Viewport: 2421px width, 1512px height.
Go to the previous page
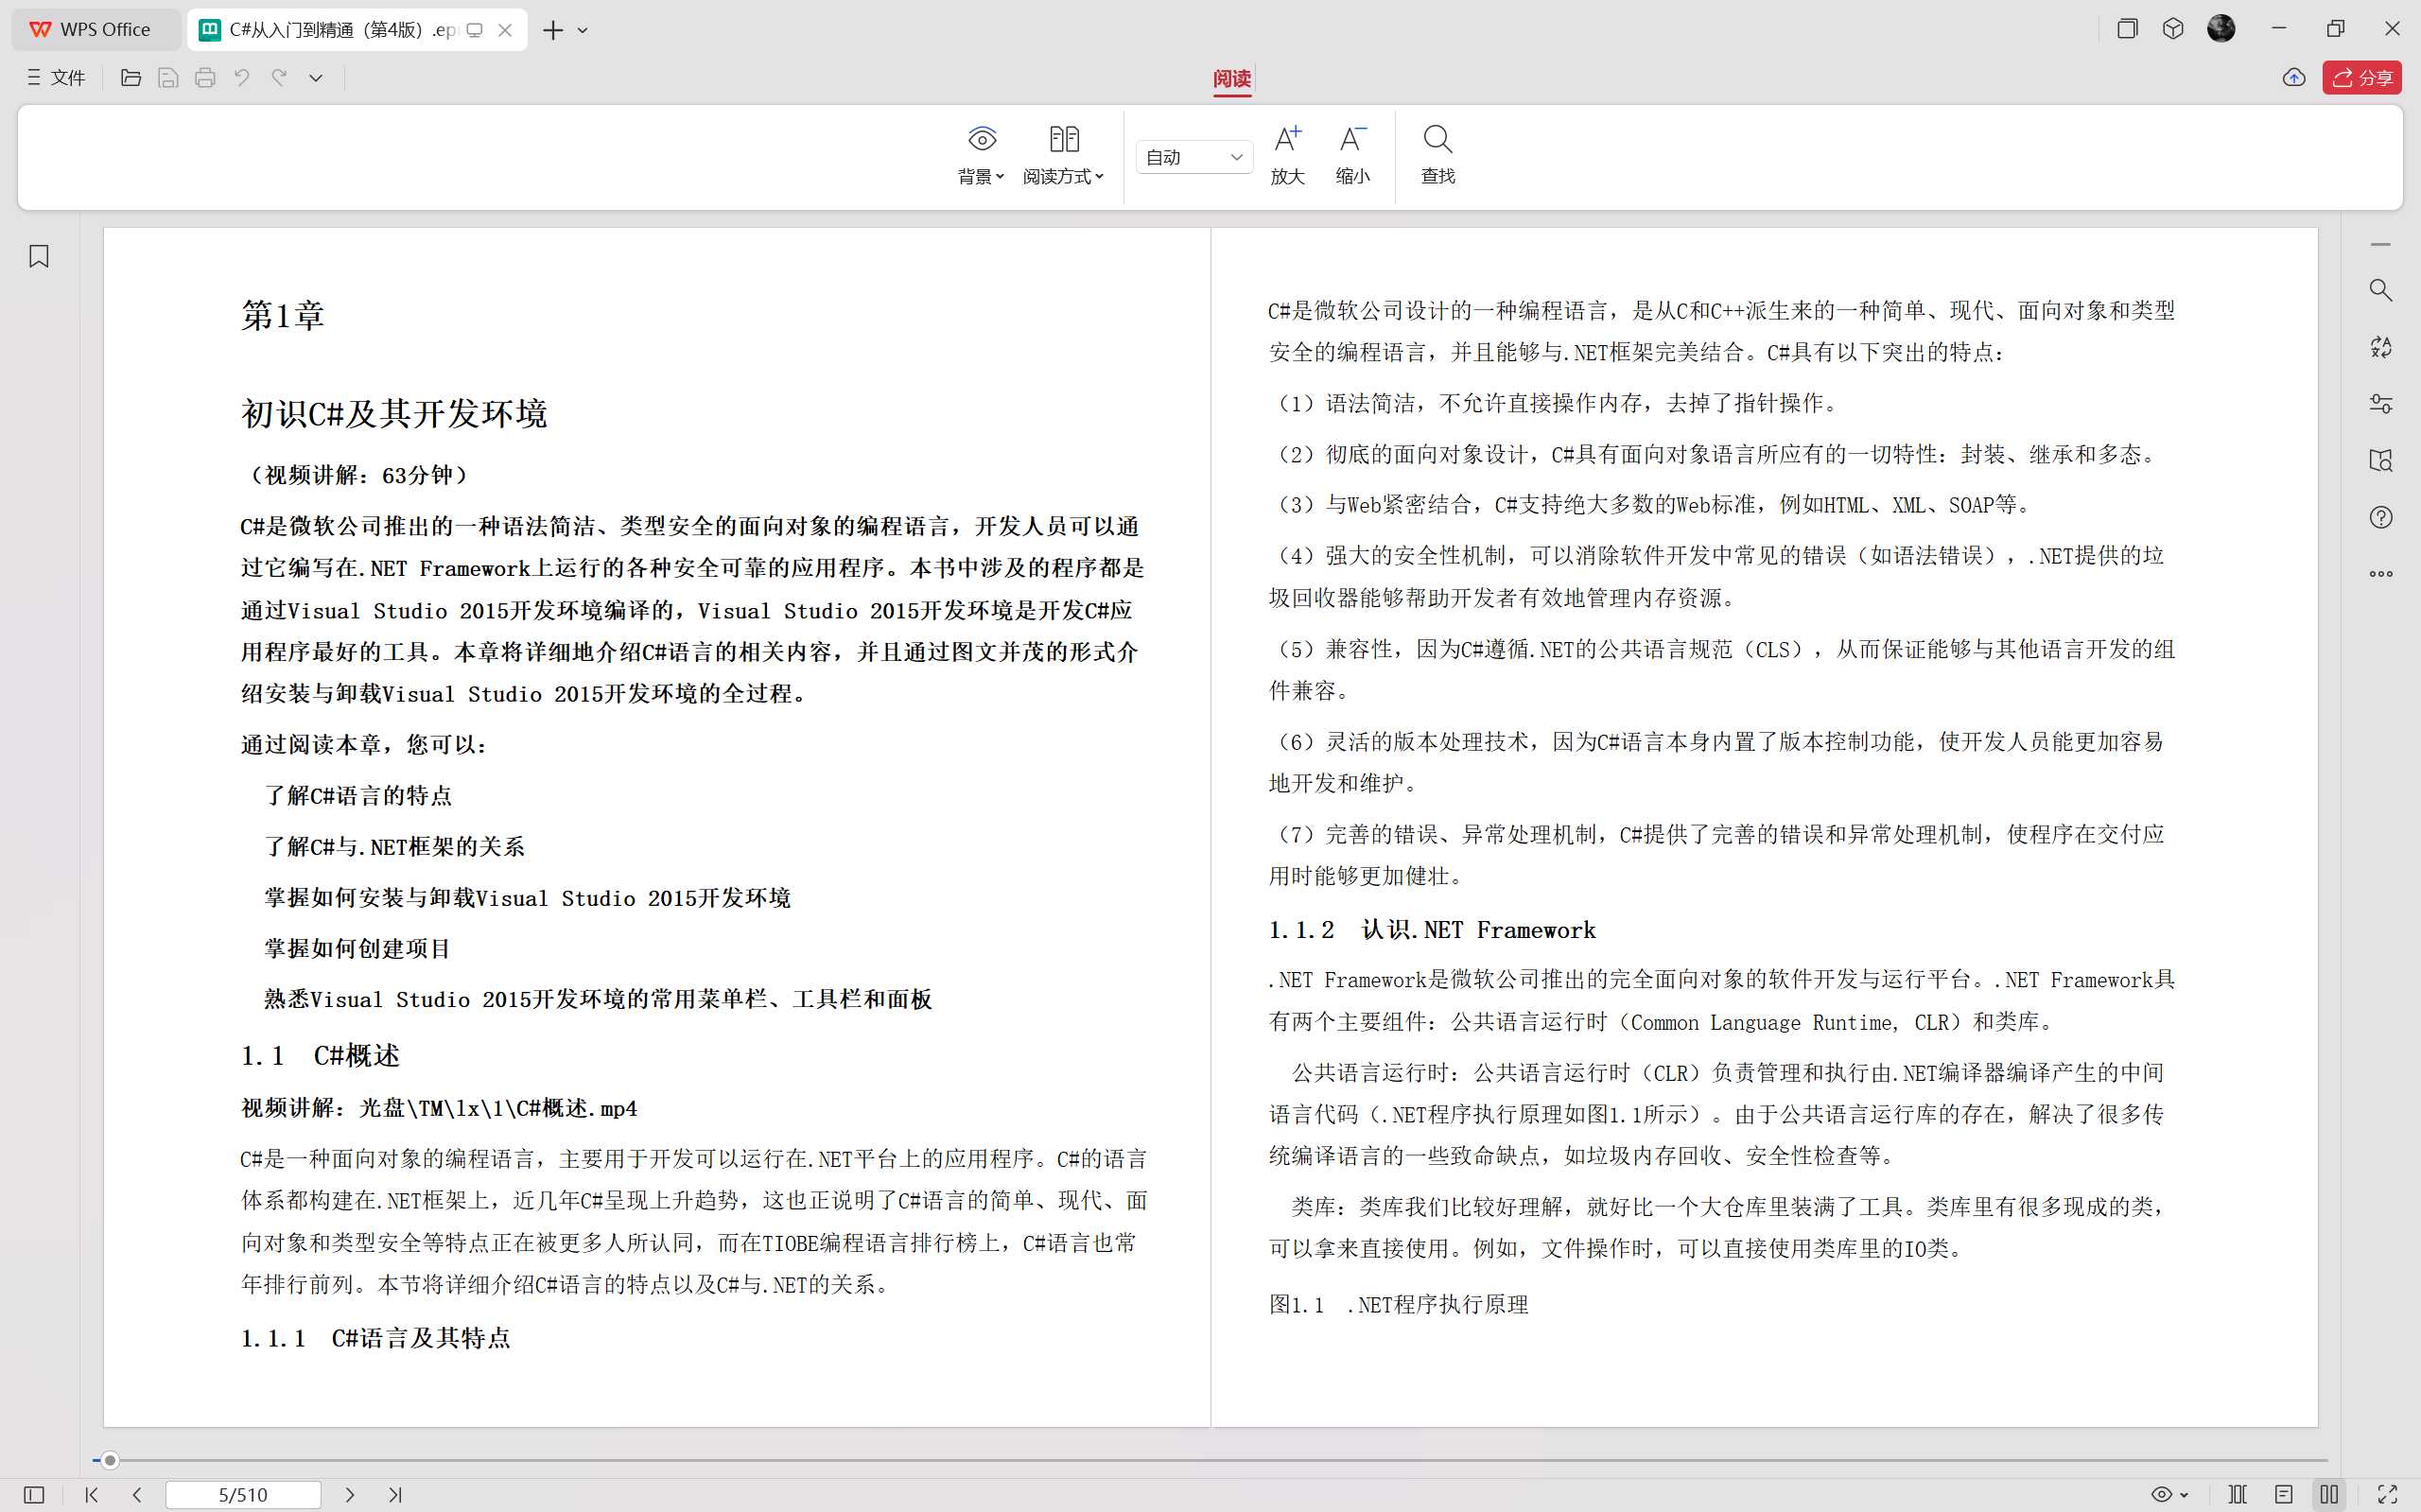[137, 1494]
